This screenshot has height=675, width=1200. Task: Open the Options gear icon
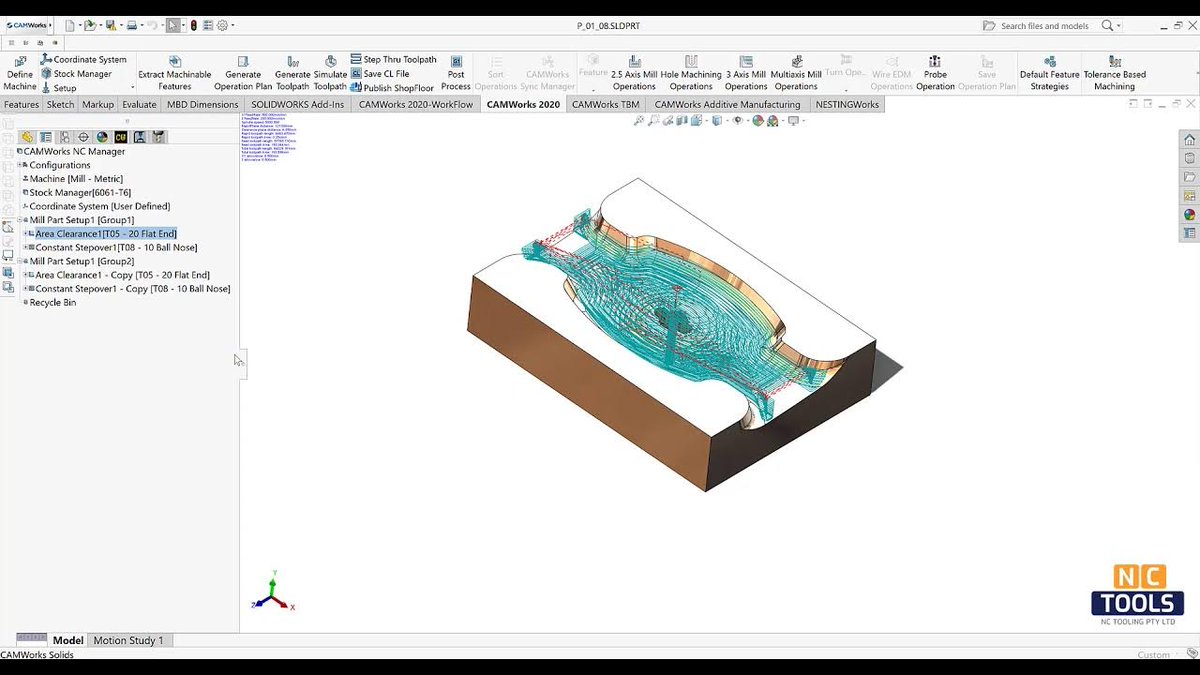point(222,25)
